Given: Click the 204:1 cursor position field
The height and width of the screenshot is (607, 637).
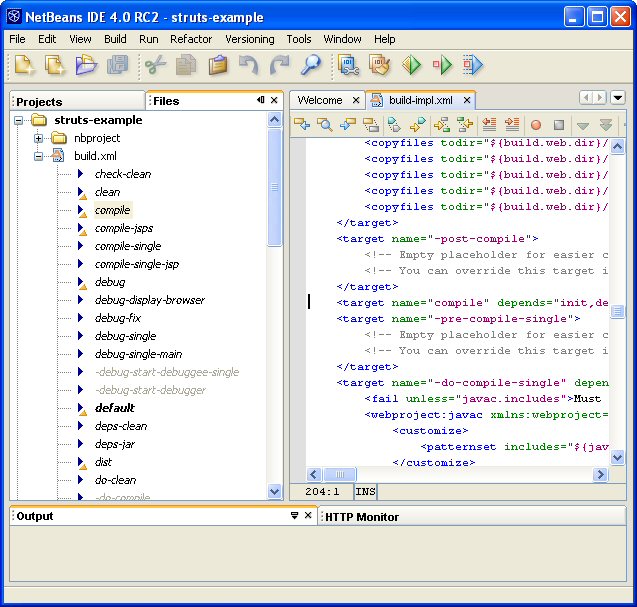Looking at the screenshot, I should (322, 492).
